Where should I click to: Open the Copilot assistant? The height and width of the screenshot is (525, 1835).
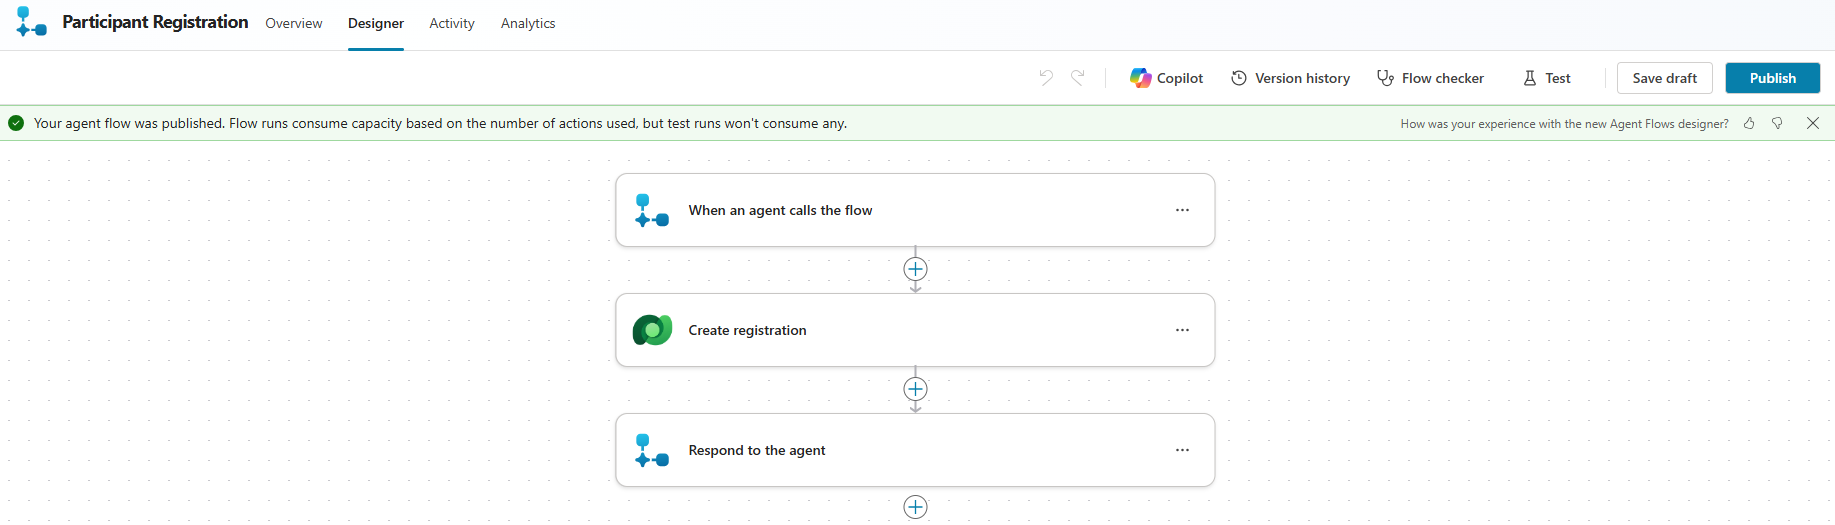click(x=1167, y=78)
